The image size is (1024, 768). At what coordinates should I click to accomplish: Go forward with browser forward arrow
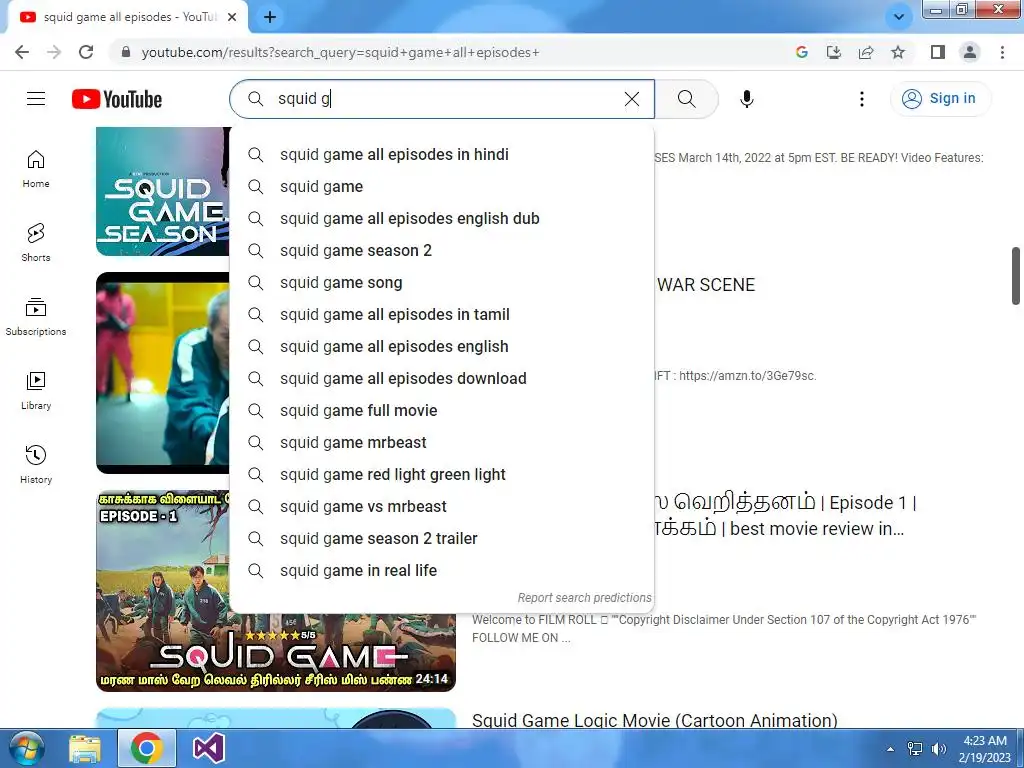pyautogui.click(x=54, y=52)
